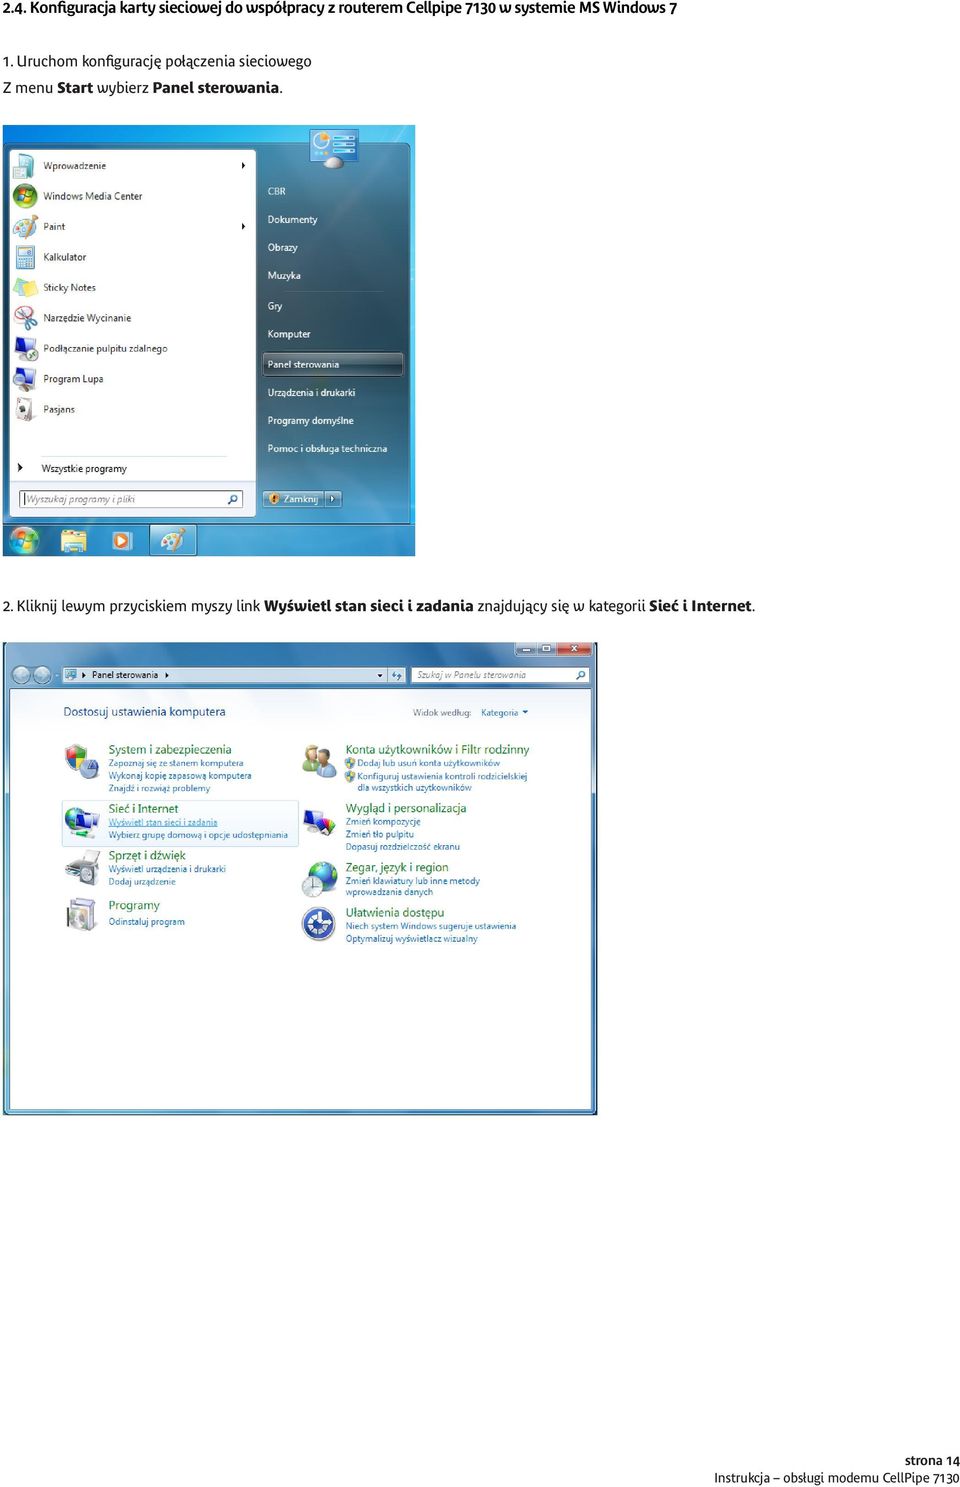
Task: Open Zegar, język i region category
Action: click(x=397, y=867)
